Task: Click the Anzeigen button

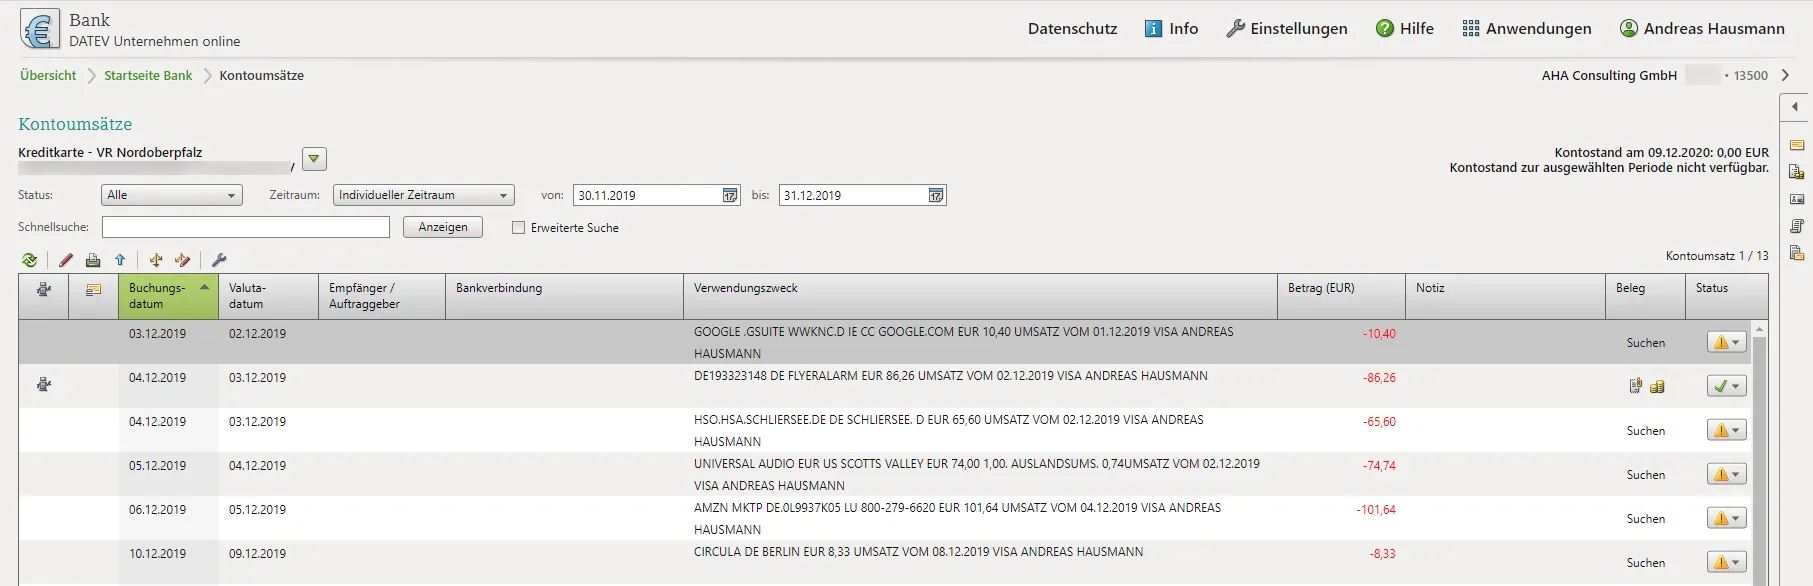Action: coord(443,227)
